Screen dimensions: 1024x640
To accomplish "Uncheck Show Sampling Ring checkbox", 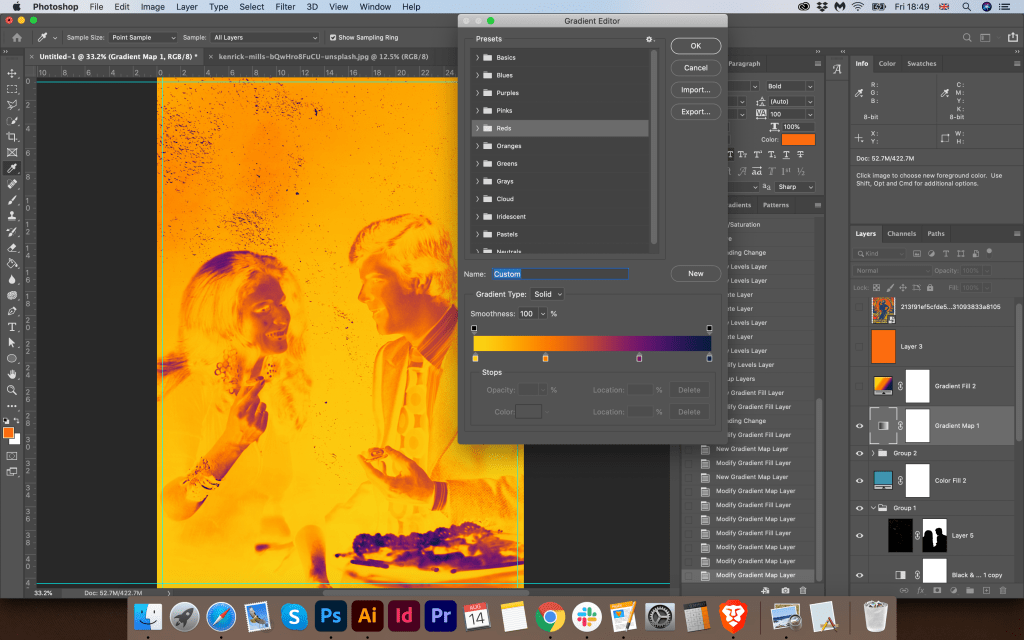I will 333,37.
